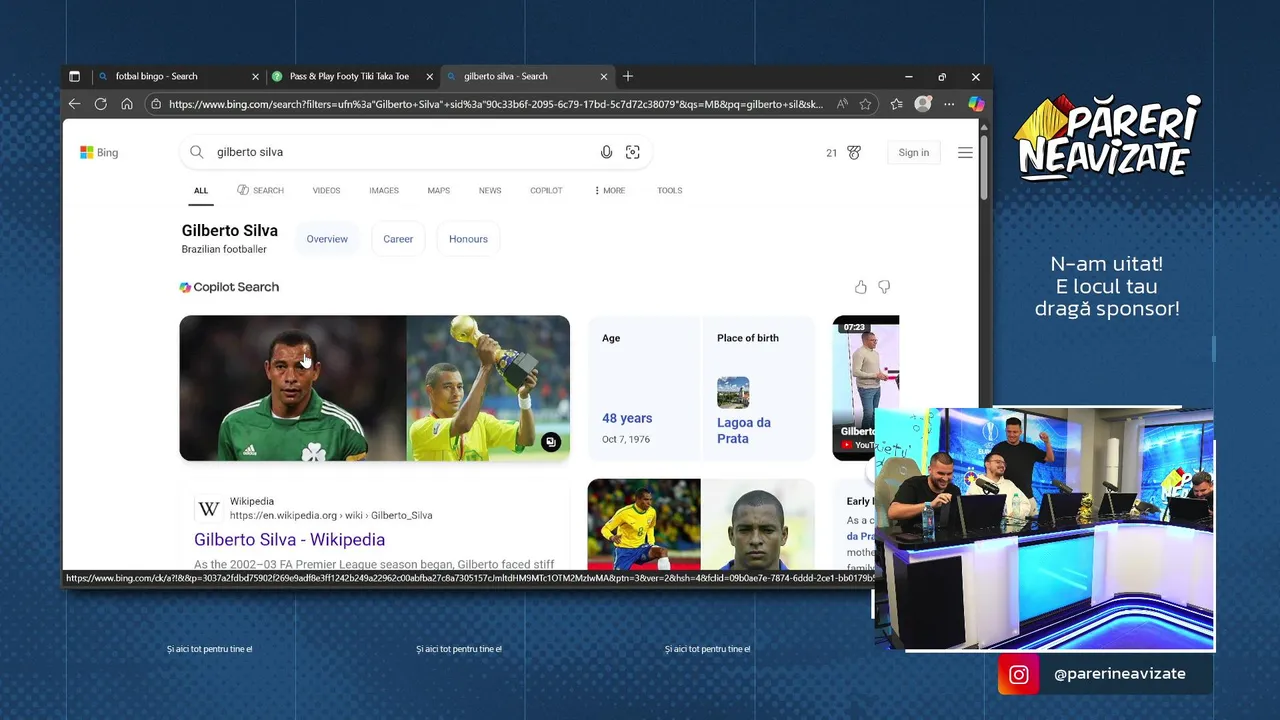Activate the Read aloud icon in address bar
Viewport: 1280px width, 720px height.
(843, 104)
